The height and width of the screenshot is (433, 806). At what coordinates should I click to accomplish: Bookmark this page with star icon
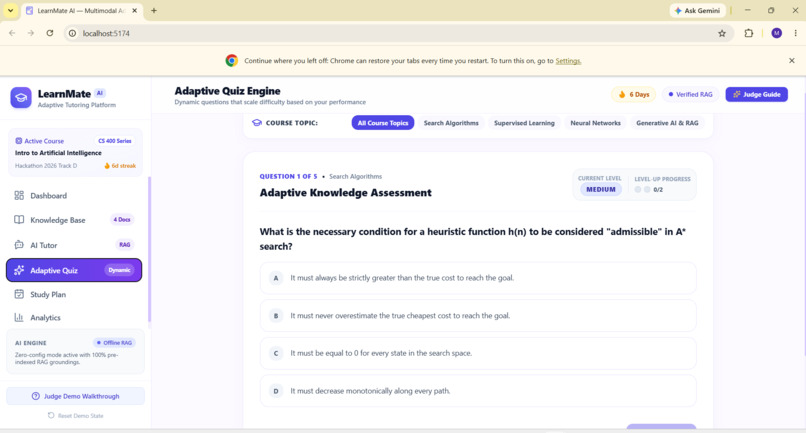(722, 33)
